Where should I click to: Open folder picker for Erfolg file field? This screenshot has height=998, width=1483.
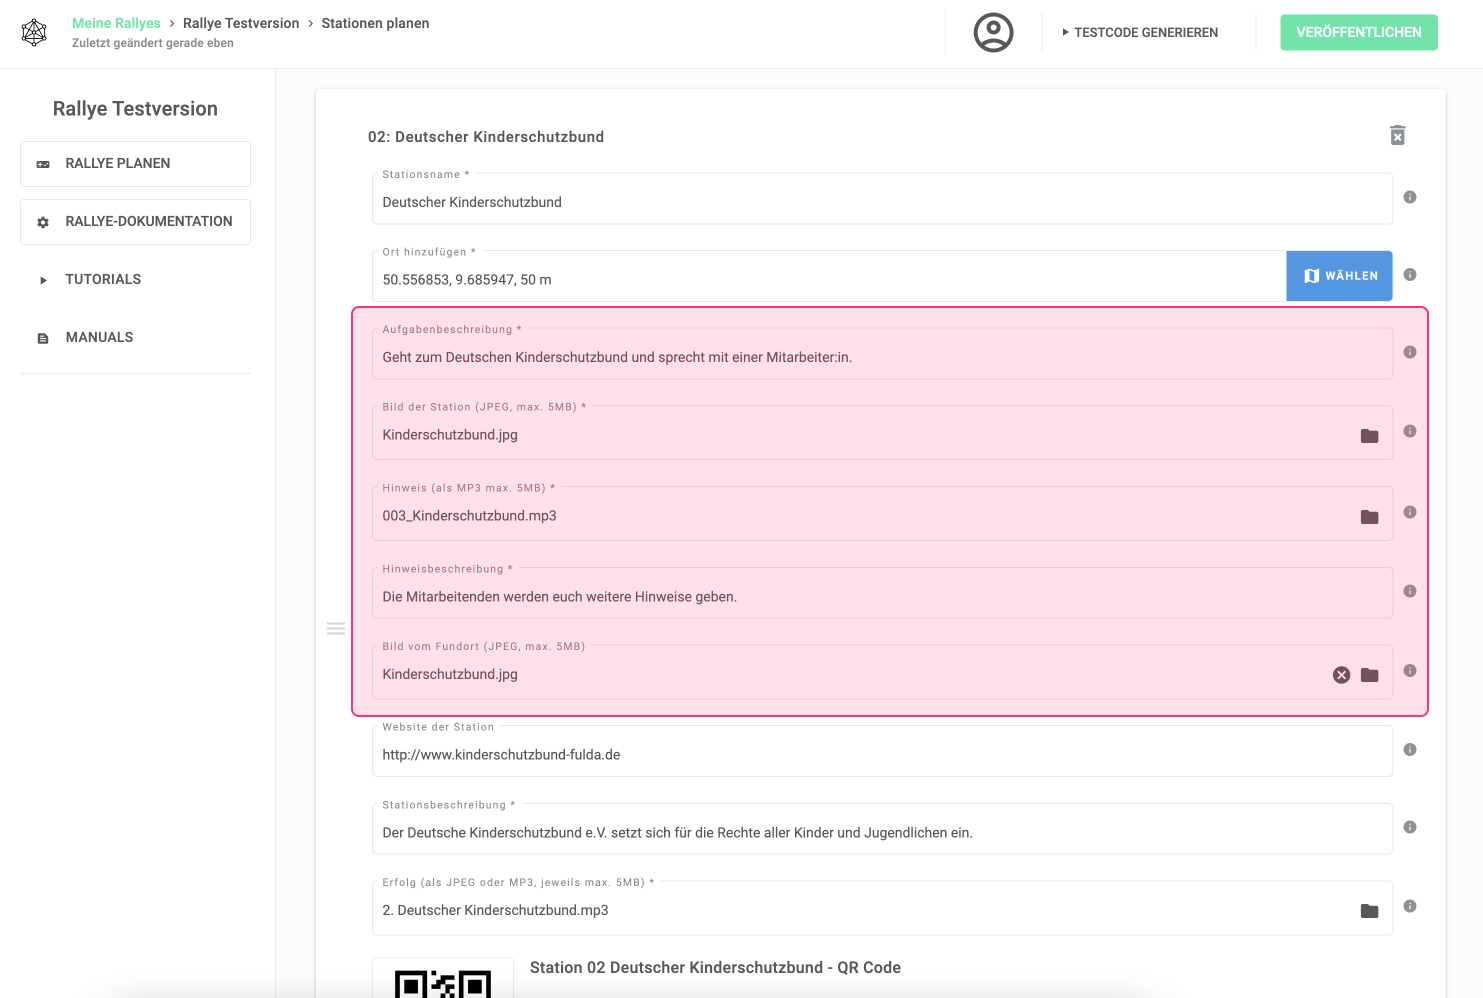tap(1369, 911)
